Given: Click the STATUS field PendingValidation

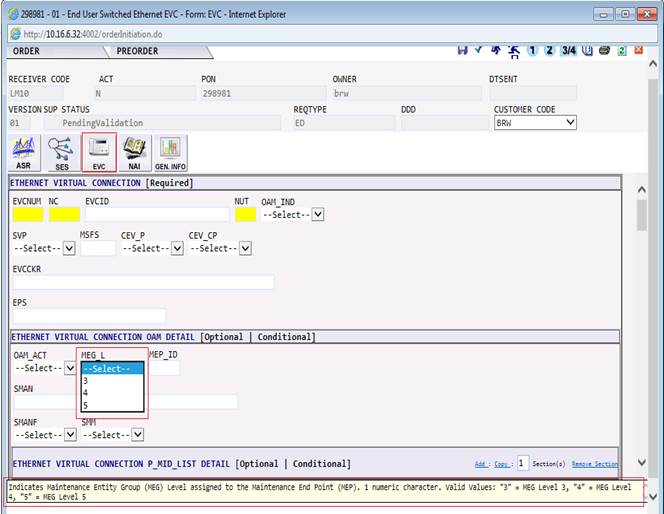Looking at the screenshot, I should tap(162, 123).
